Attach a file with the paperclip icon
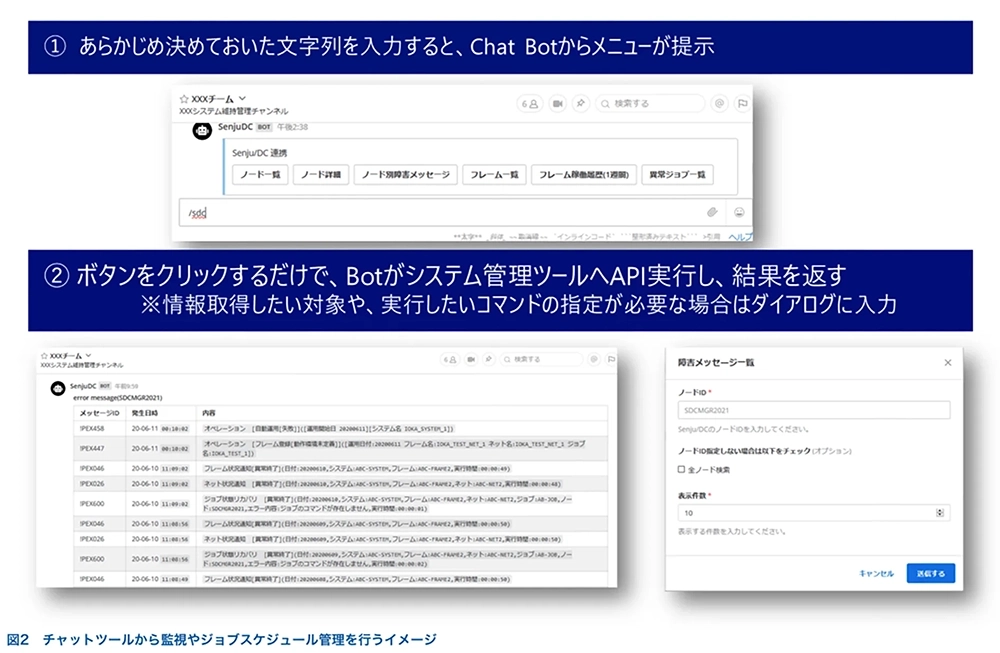The image size is (1000, 653). (712, 212)
